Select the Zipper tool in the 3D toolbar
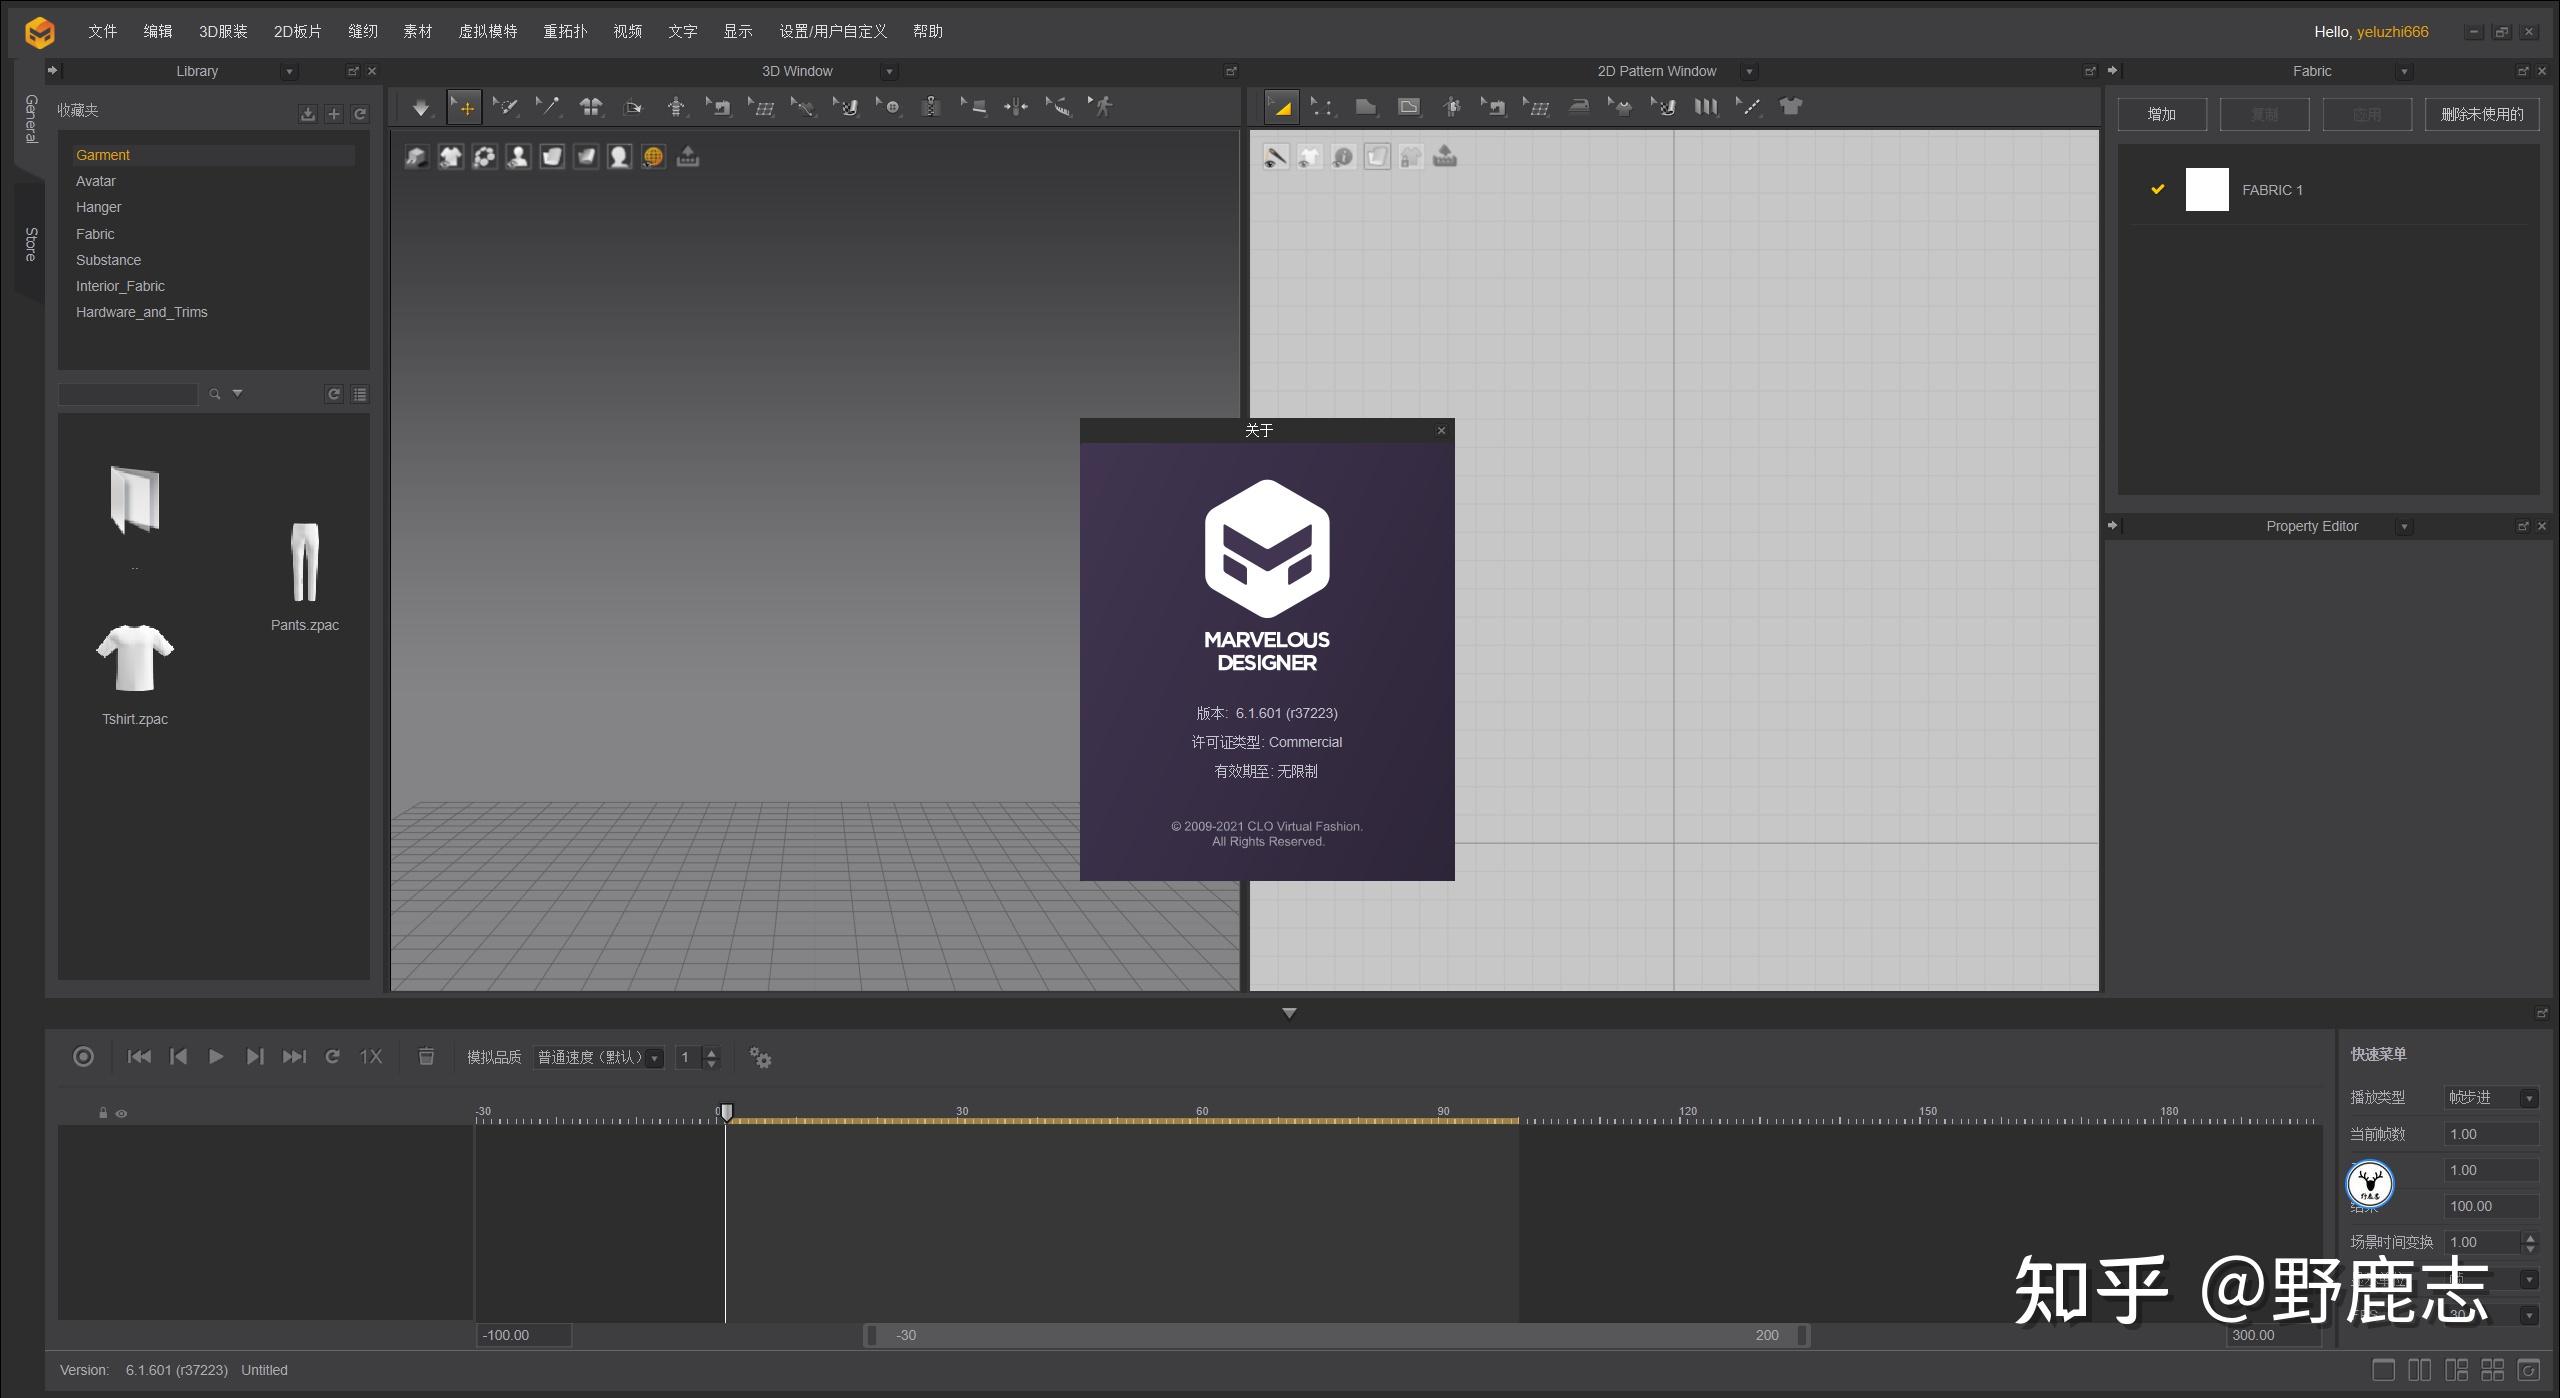The image size is (2560, 1398). pyautogui.click(x=930, y=107)
